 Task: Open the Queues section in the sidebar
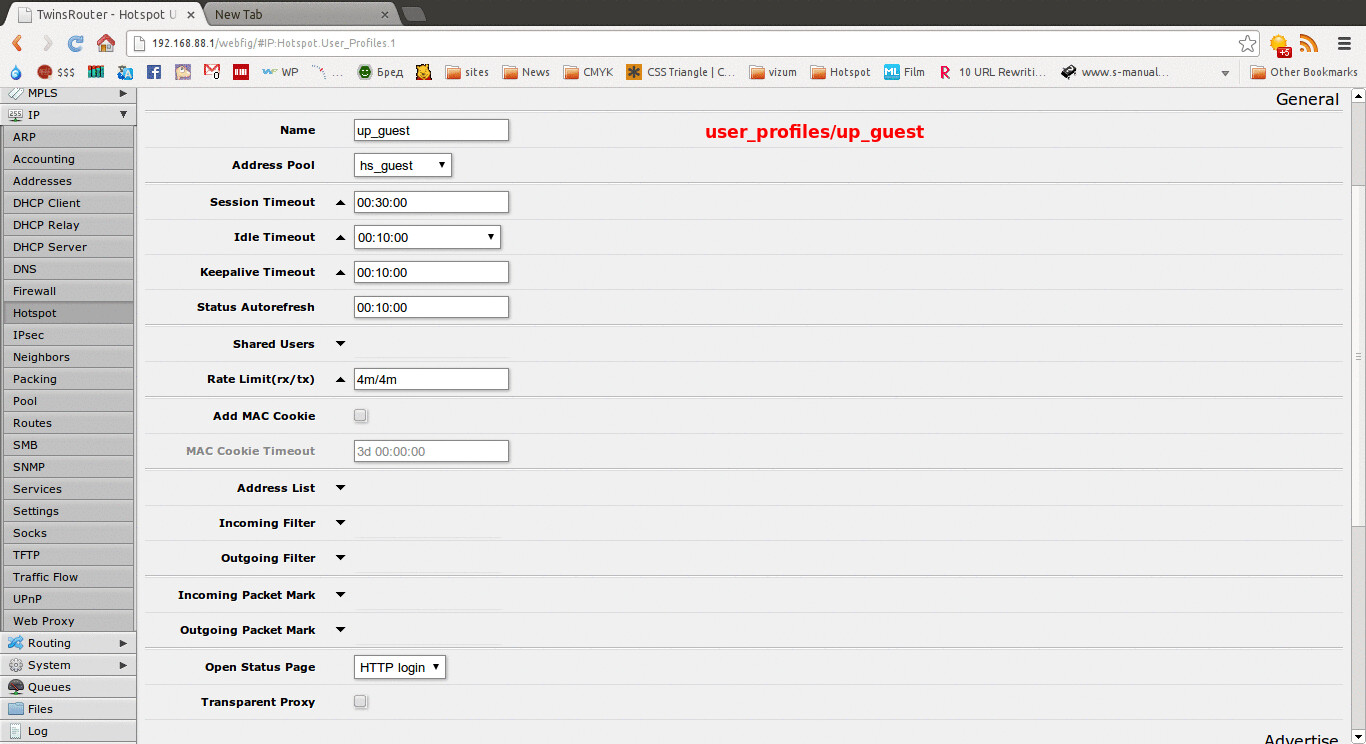pos(45,687)
